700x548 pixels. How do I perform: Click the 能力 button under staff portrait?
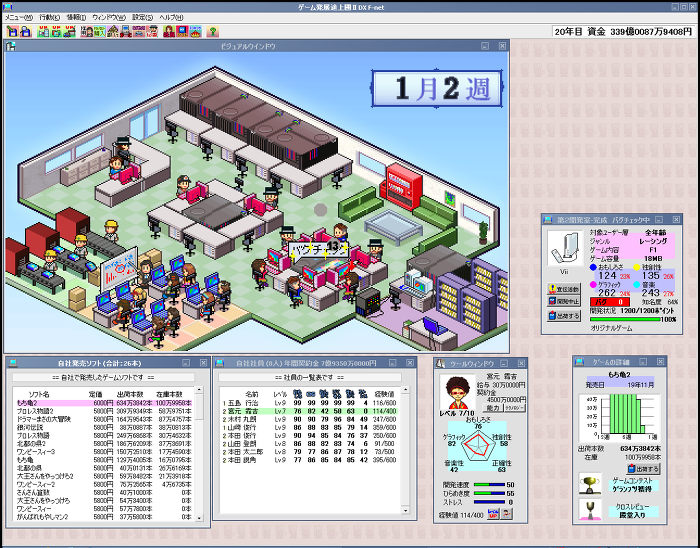pos(492,408)
